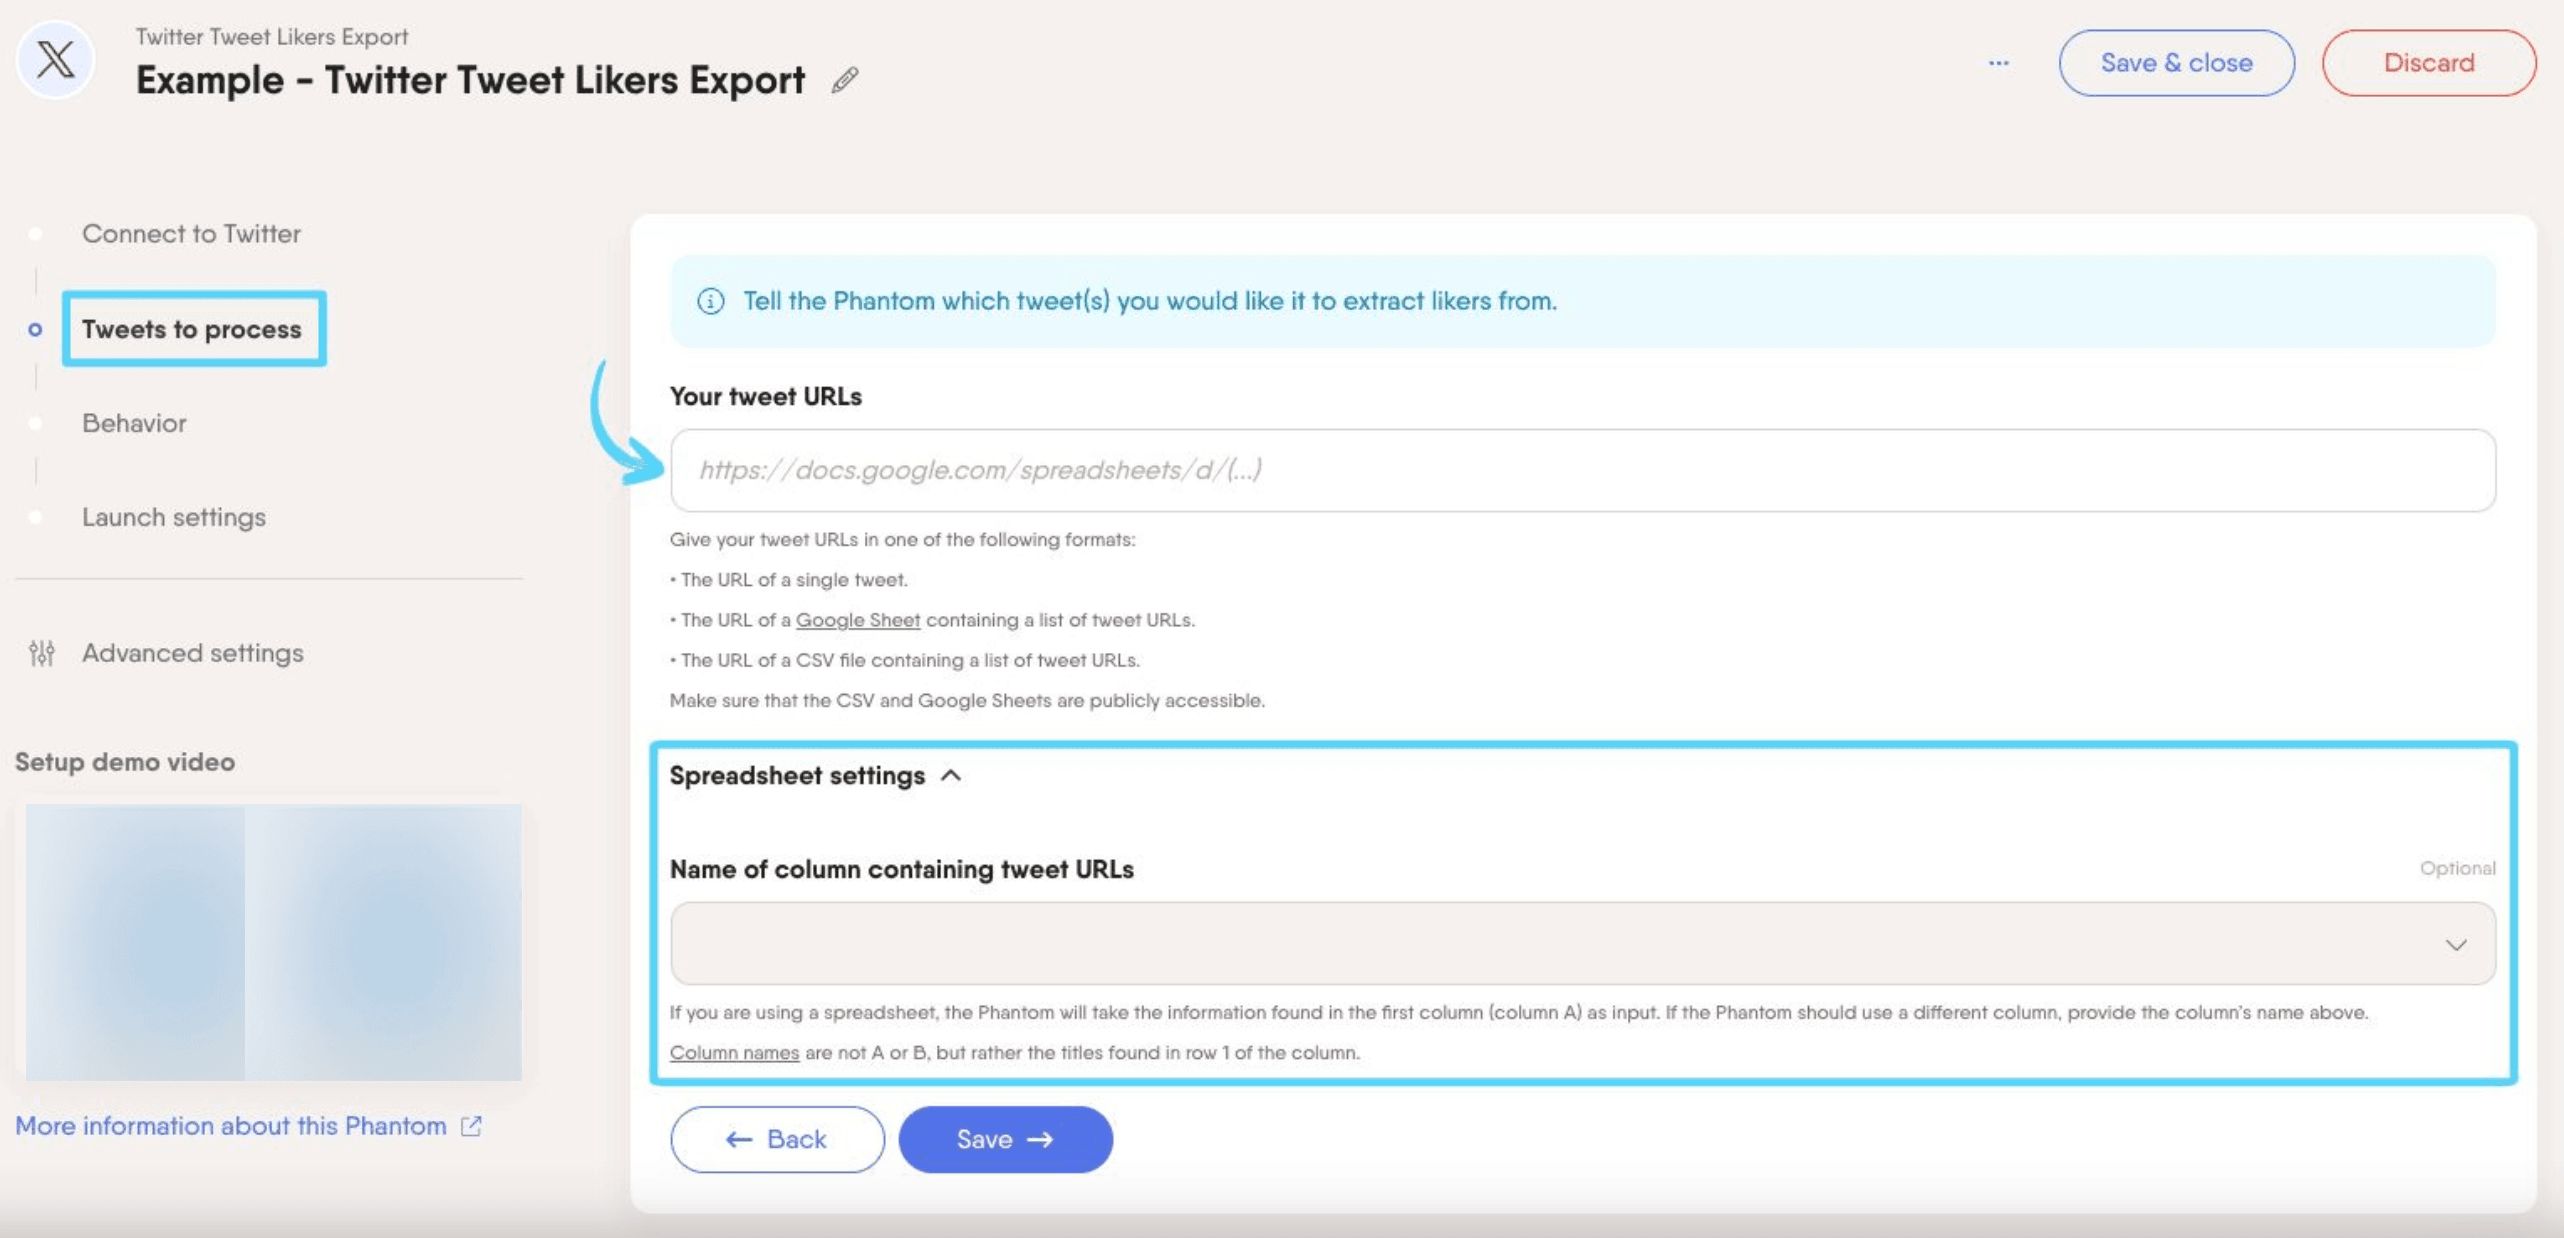Click the publicly accessible note text
Viewport: 2564px width, 1238px height.
click(x=967, y=700)
